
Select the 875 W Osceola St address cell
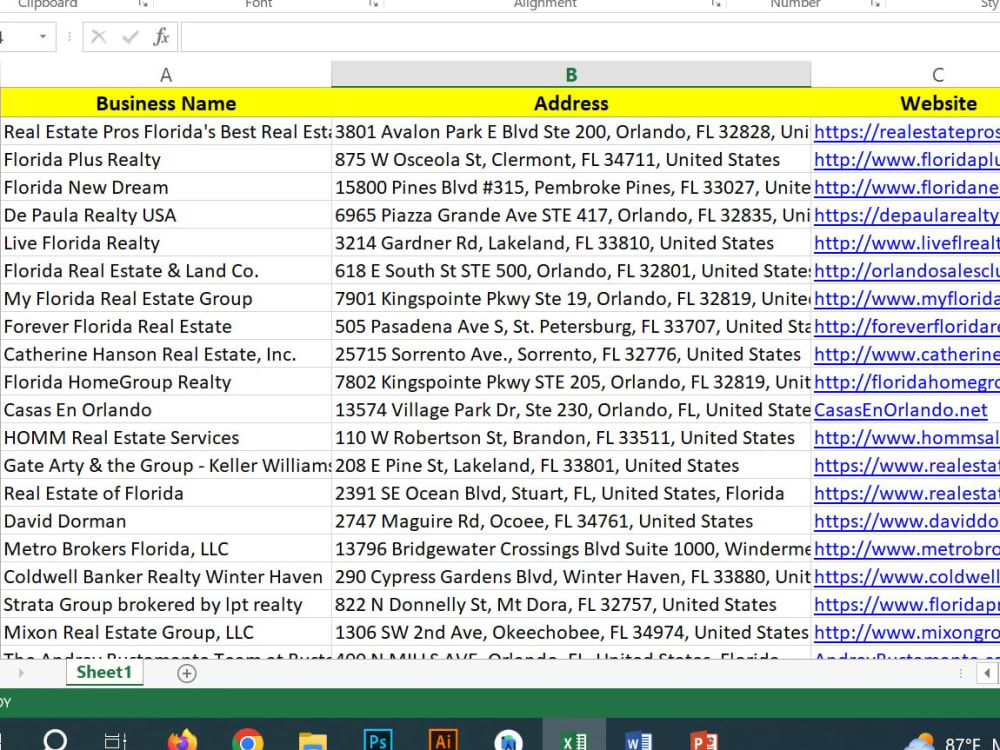coord(571,159)
